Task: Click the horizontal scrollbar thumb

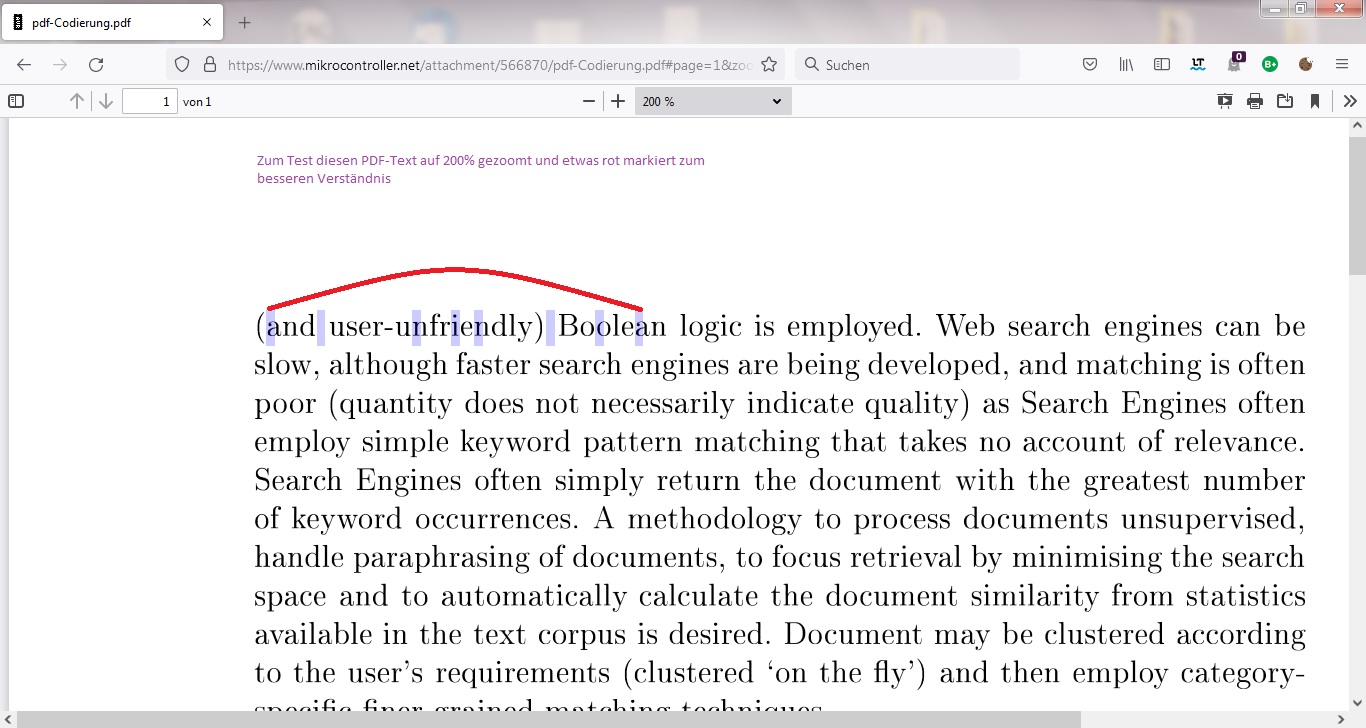Action: (548, 720)
